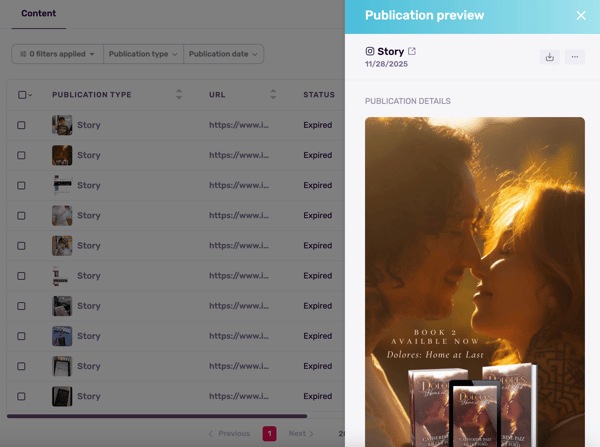Sort by Publication Type column arrows
The width and height of the screenshot is (600, 447).
[179, 95]
